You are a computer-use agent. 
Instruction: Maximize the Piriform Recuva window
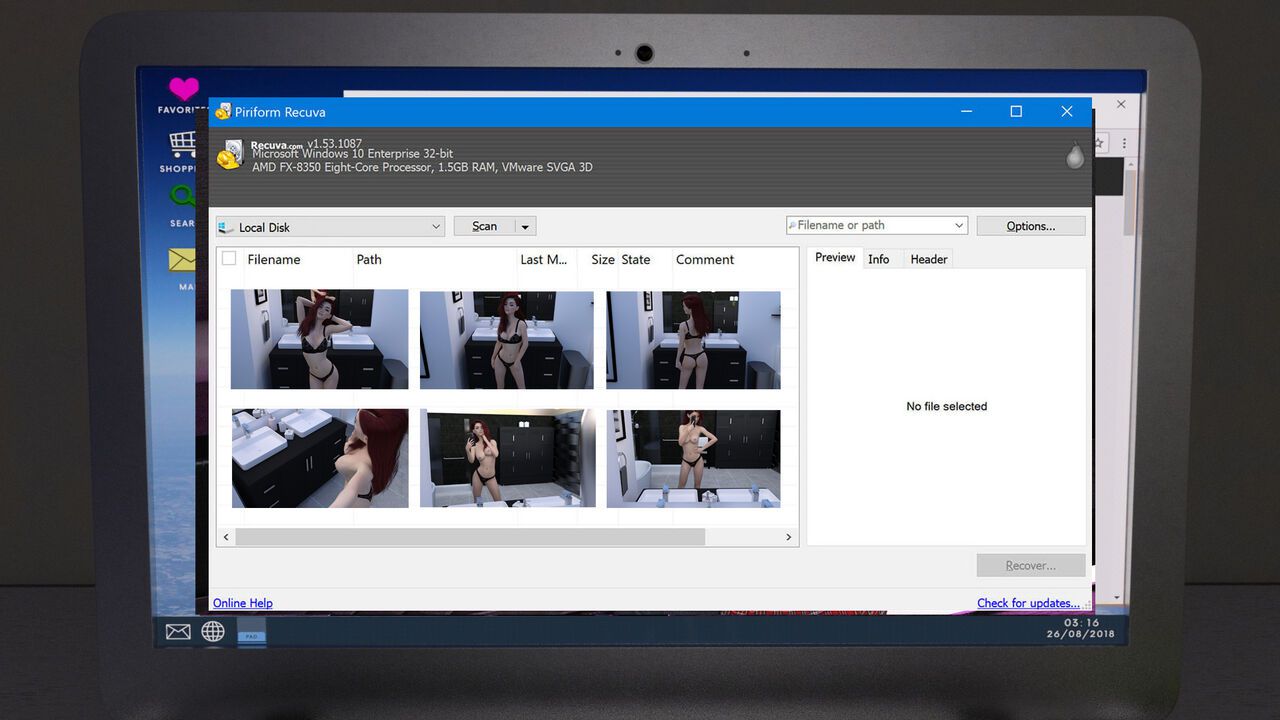(x=1016, y=112)
